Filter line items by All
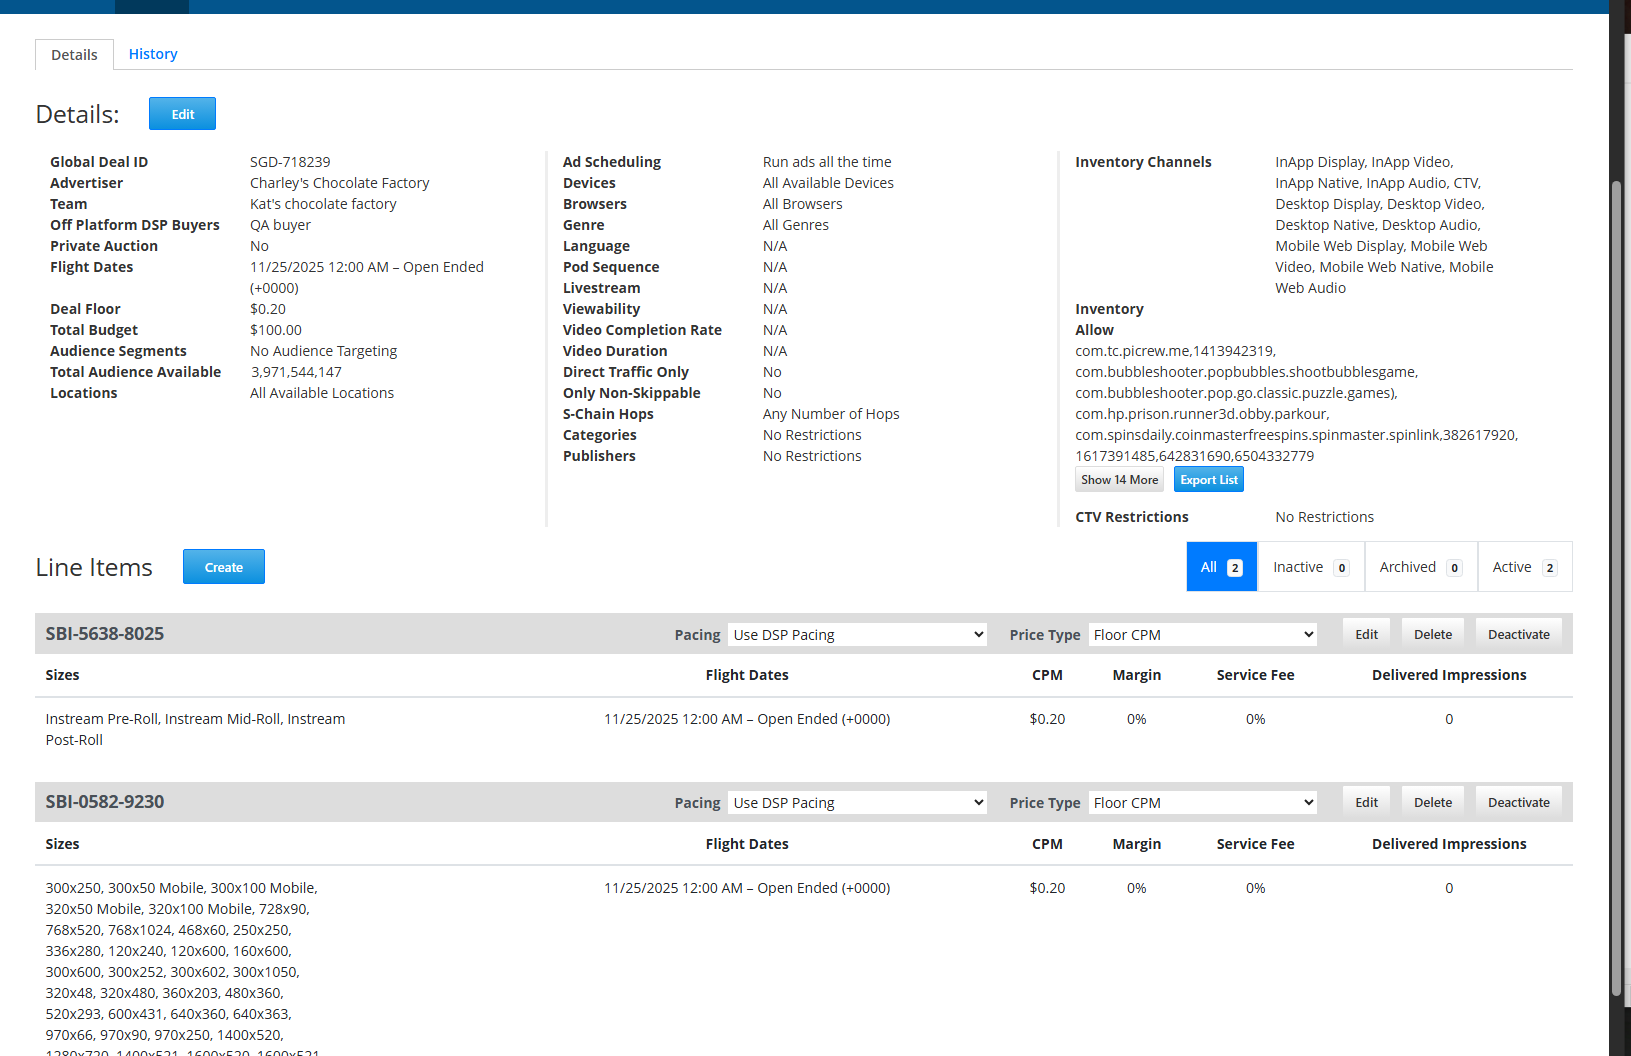 click(1221, 567)
